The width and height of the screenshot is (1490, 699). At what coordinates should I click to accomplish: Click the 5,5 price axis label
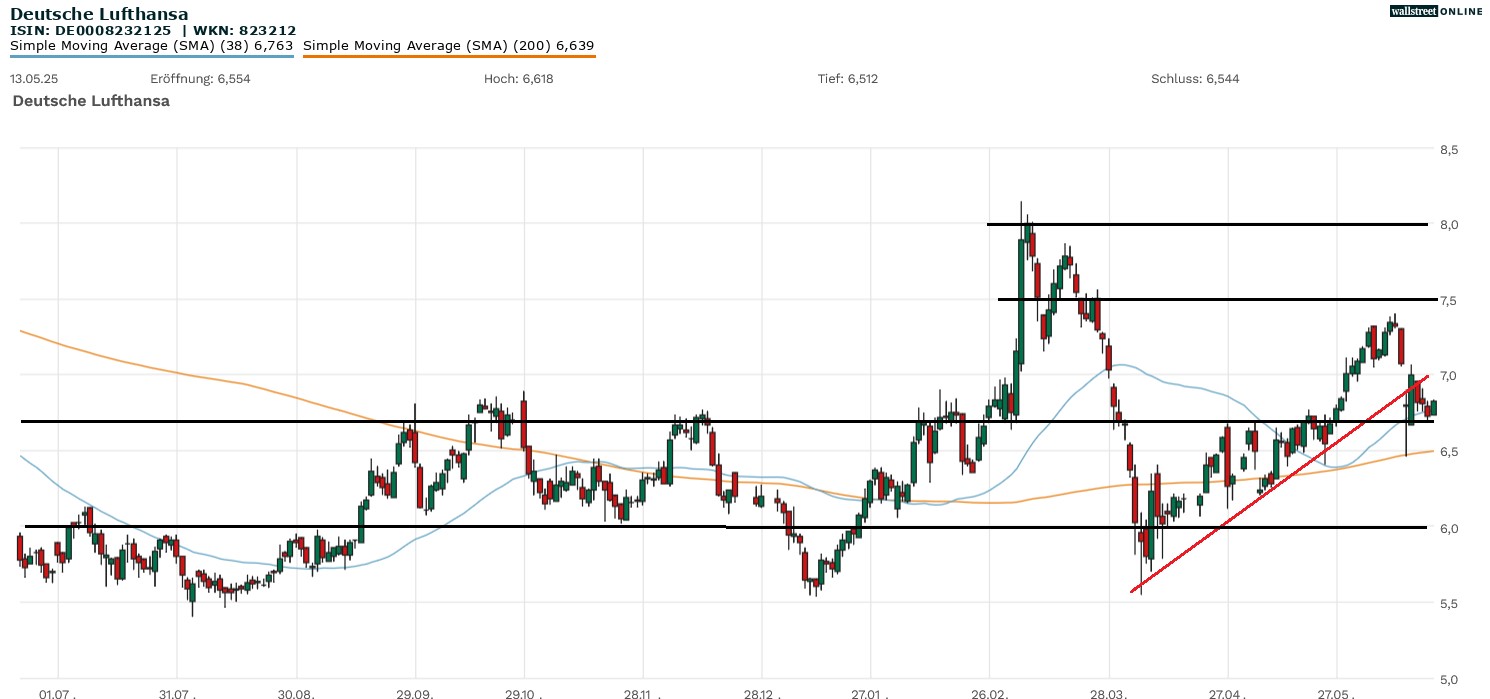coord(1449,603)
